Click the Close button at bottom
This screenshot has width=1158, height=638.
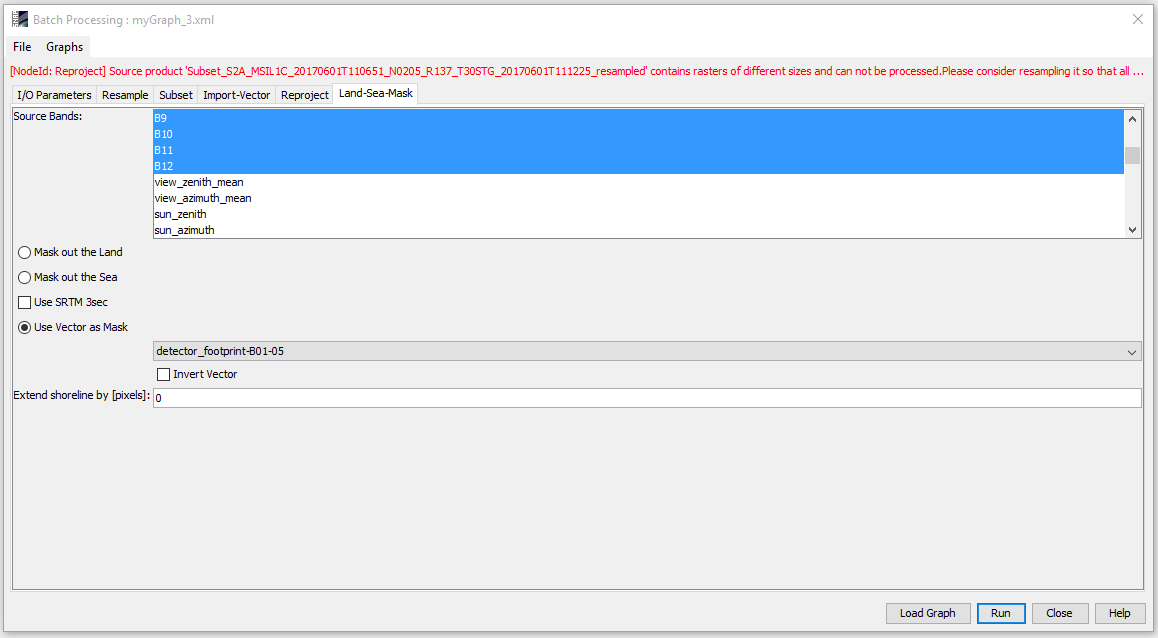[1059, 613]
